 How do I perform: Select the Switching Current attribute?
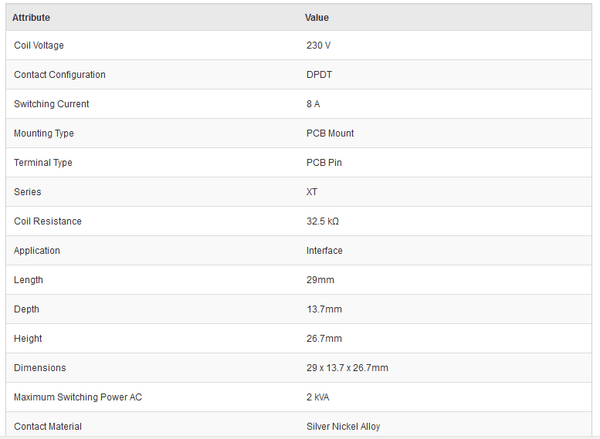pos(51,104)
